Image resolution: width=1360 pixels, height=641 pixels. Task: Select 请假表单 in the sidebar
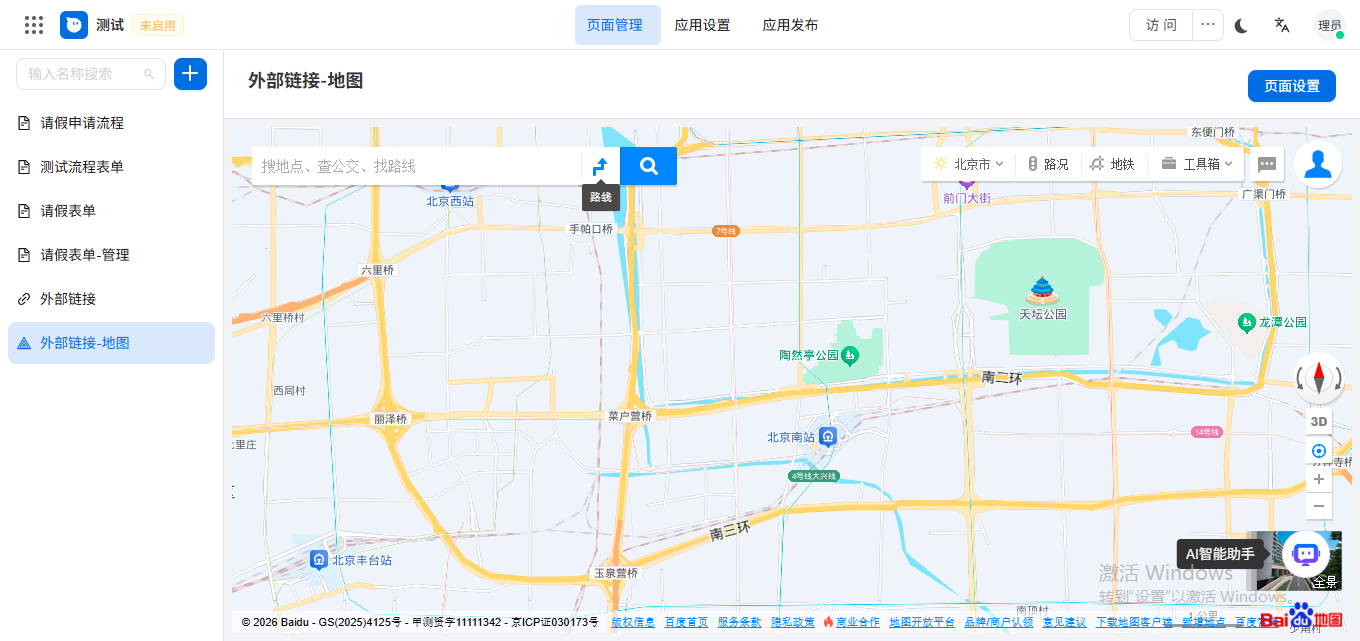[x=111, y=211]
